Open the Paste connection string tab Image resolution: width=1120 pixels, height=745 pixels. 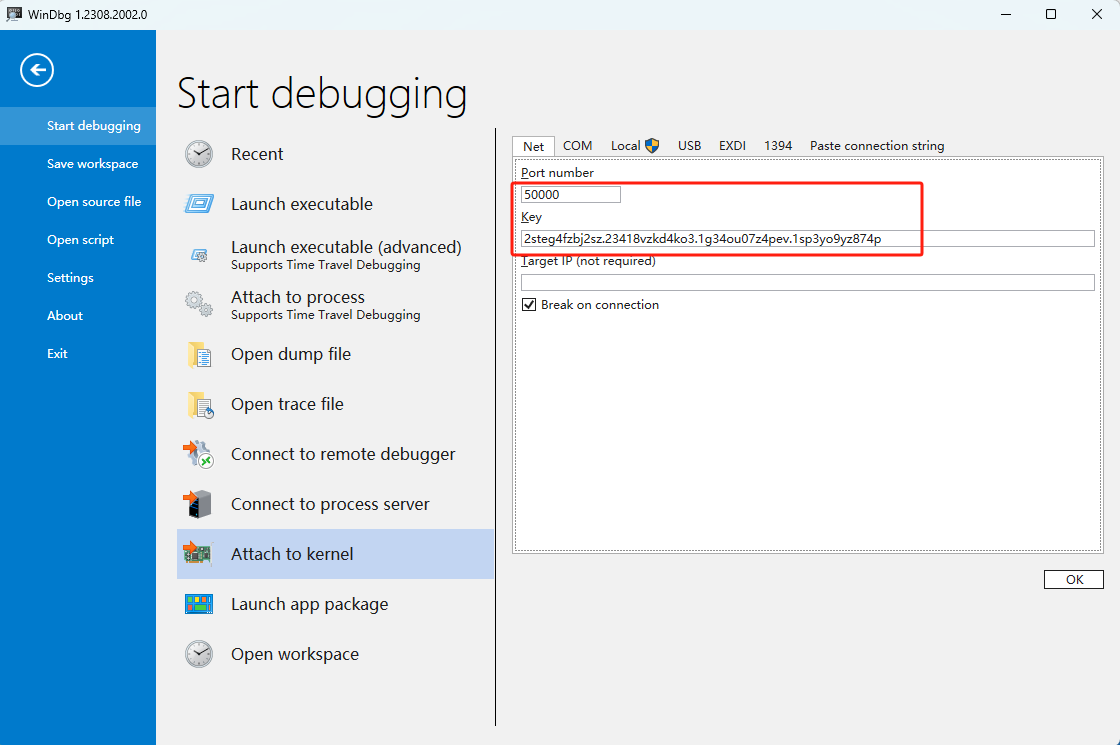pyautogui.click(x=876, y=146)
